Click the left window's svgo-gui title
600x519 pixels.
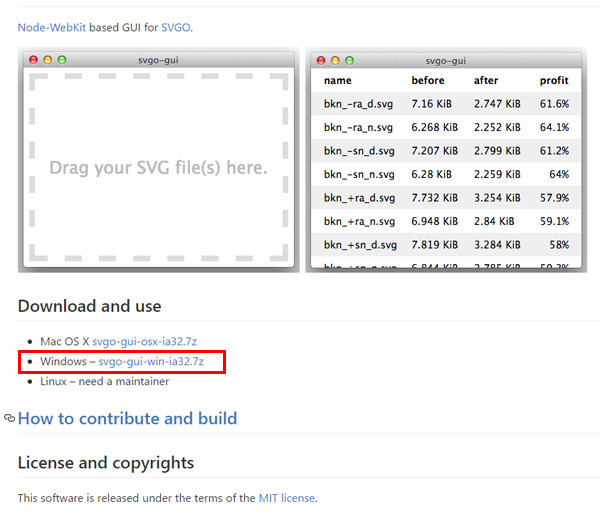158,60
